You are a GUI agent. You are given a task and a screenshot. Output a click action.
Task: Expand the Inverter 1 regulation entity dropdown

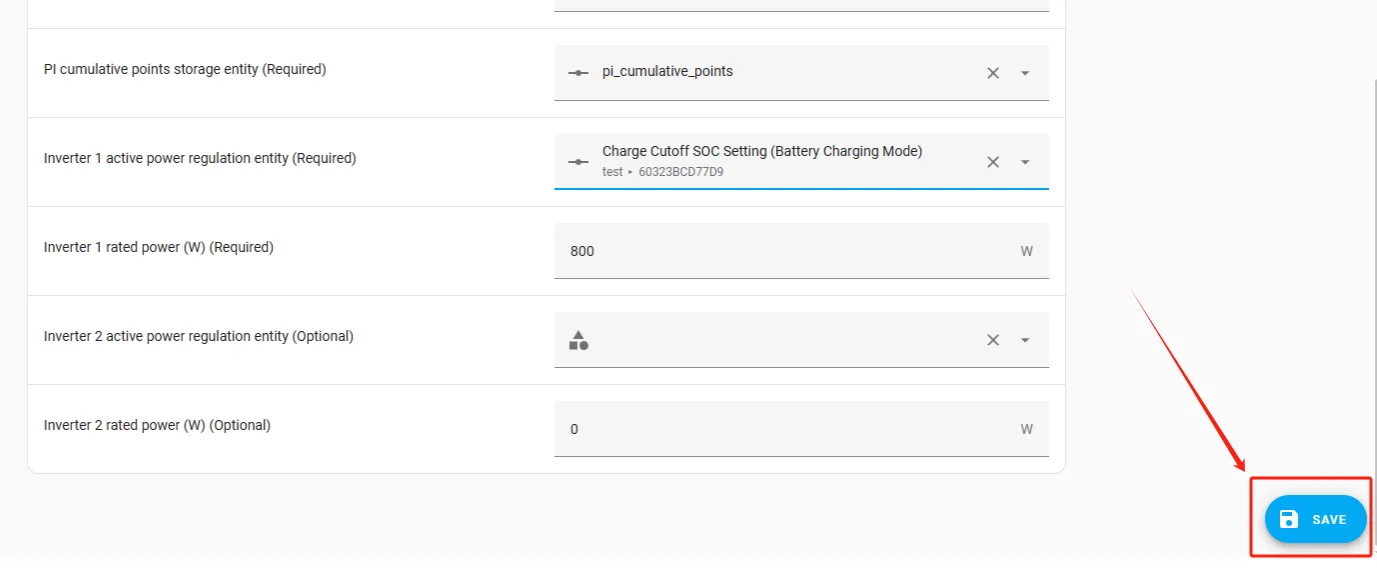tap(1025, 162)
